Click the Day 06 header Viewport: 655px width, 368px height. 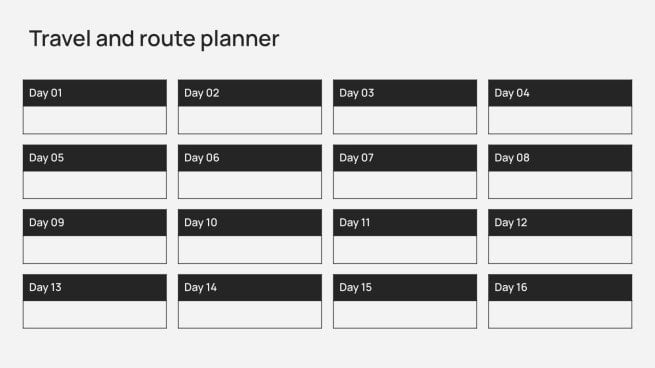point(250,157)
